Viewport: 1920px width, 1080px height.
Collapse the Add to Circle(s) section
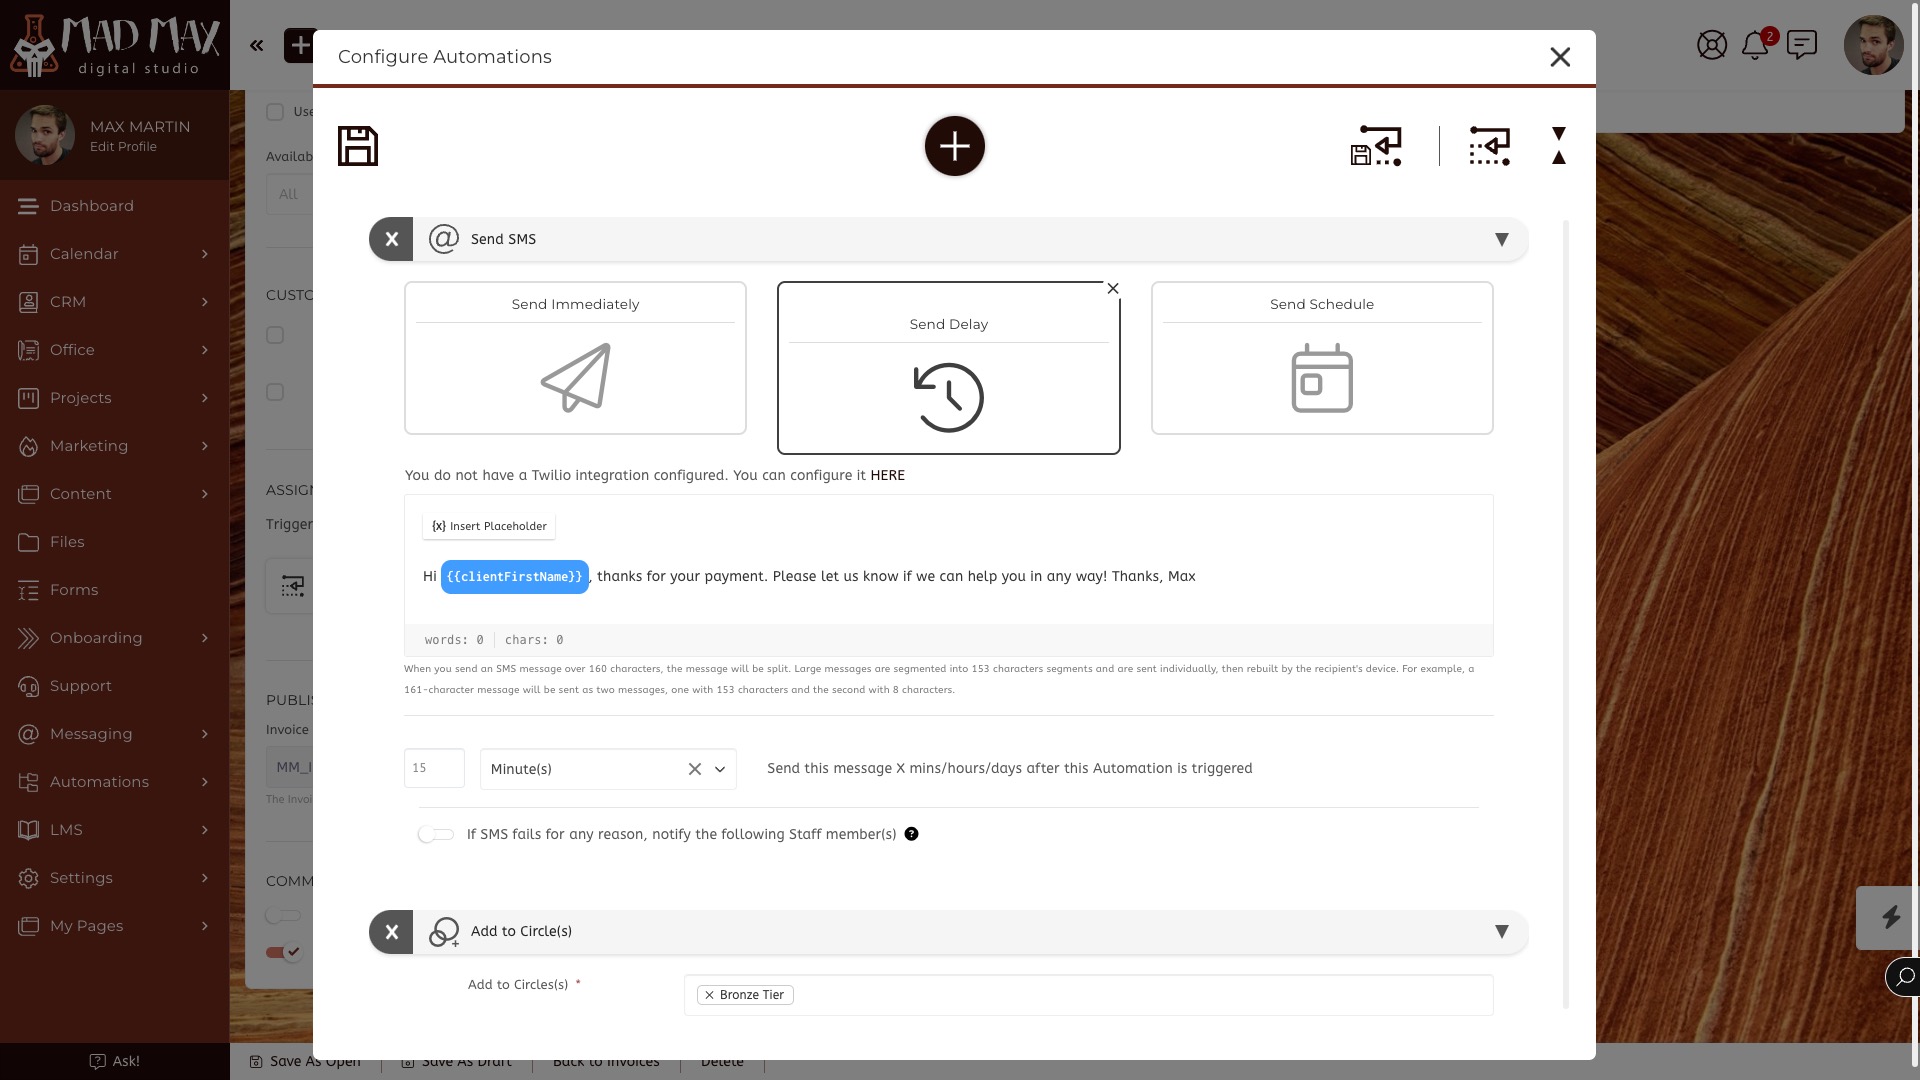coord(1501,932)
